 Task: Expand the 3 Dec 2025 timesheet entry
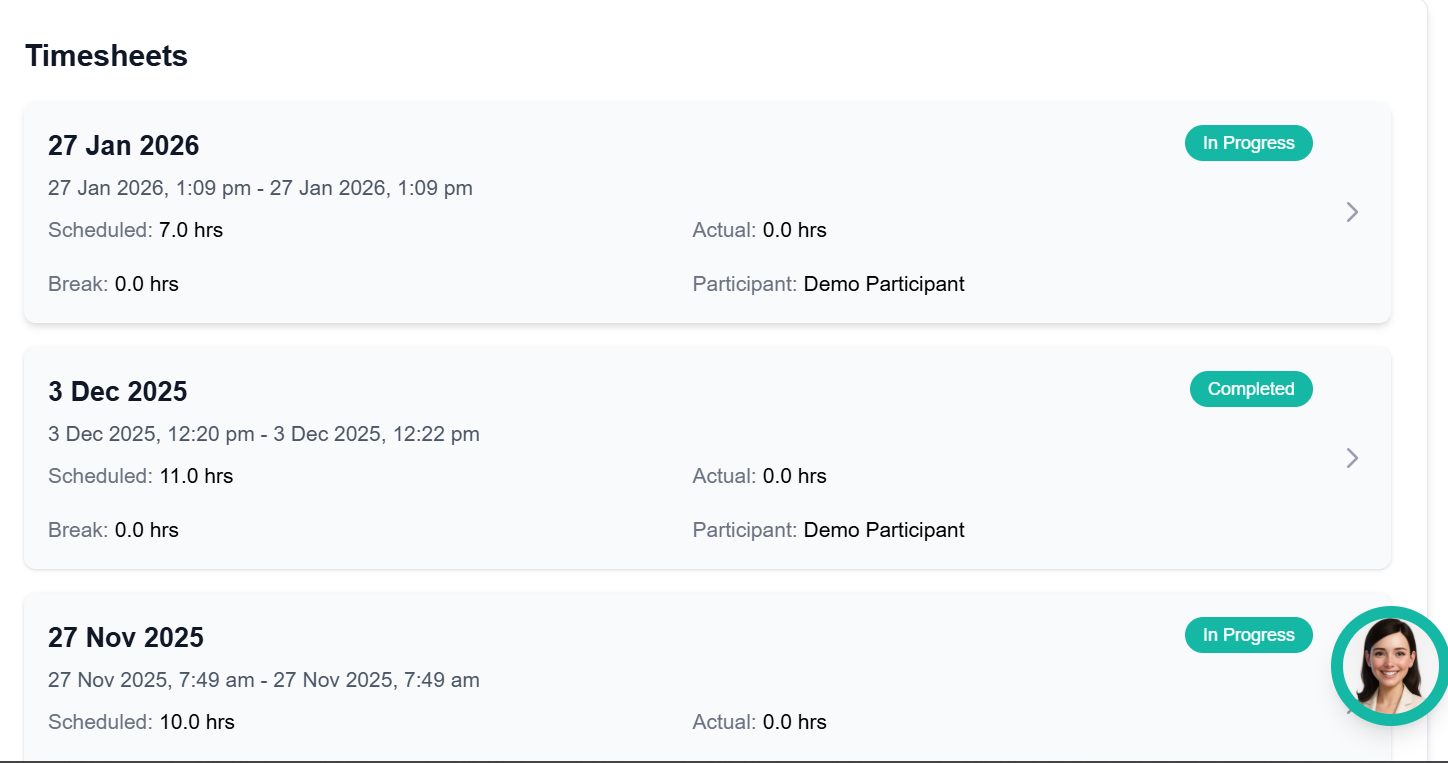tap(1352, 458)
